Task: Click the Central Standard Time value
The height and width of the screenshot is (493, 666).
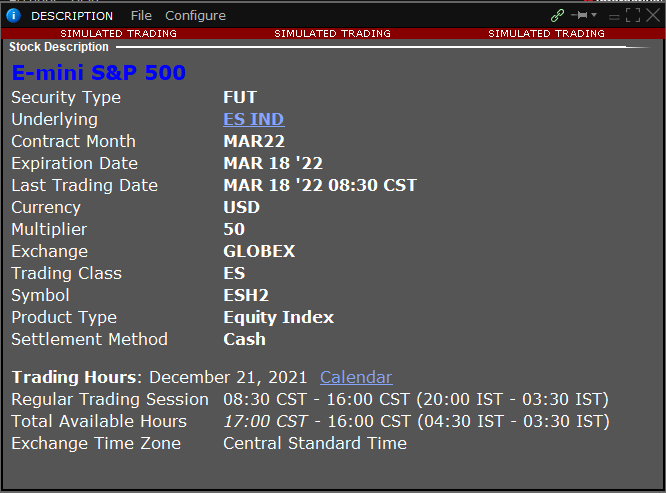Action: (315, 443)
